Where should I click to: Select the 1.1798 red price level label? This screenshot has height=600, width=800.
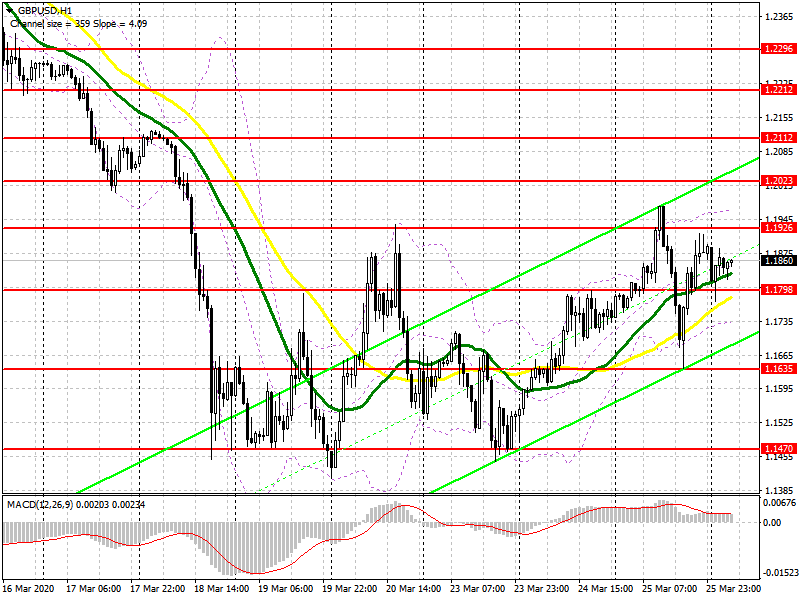779,290
